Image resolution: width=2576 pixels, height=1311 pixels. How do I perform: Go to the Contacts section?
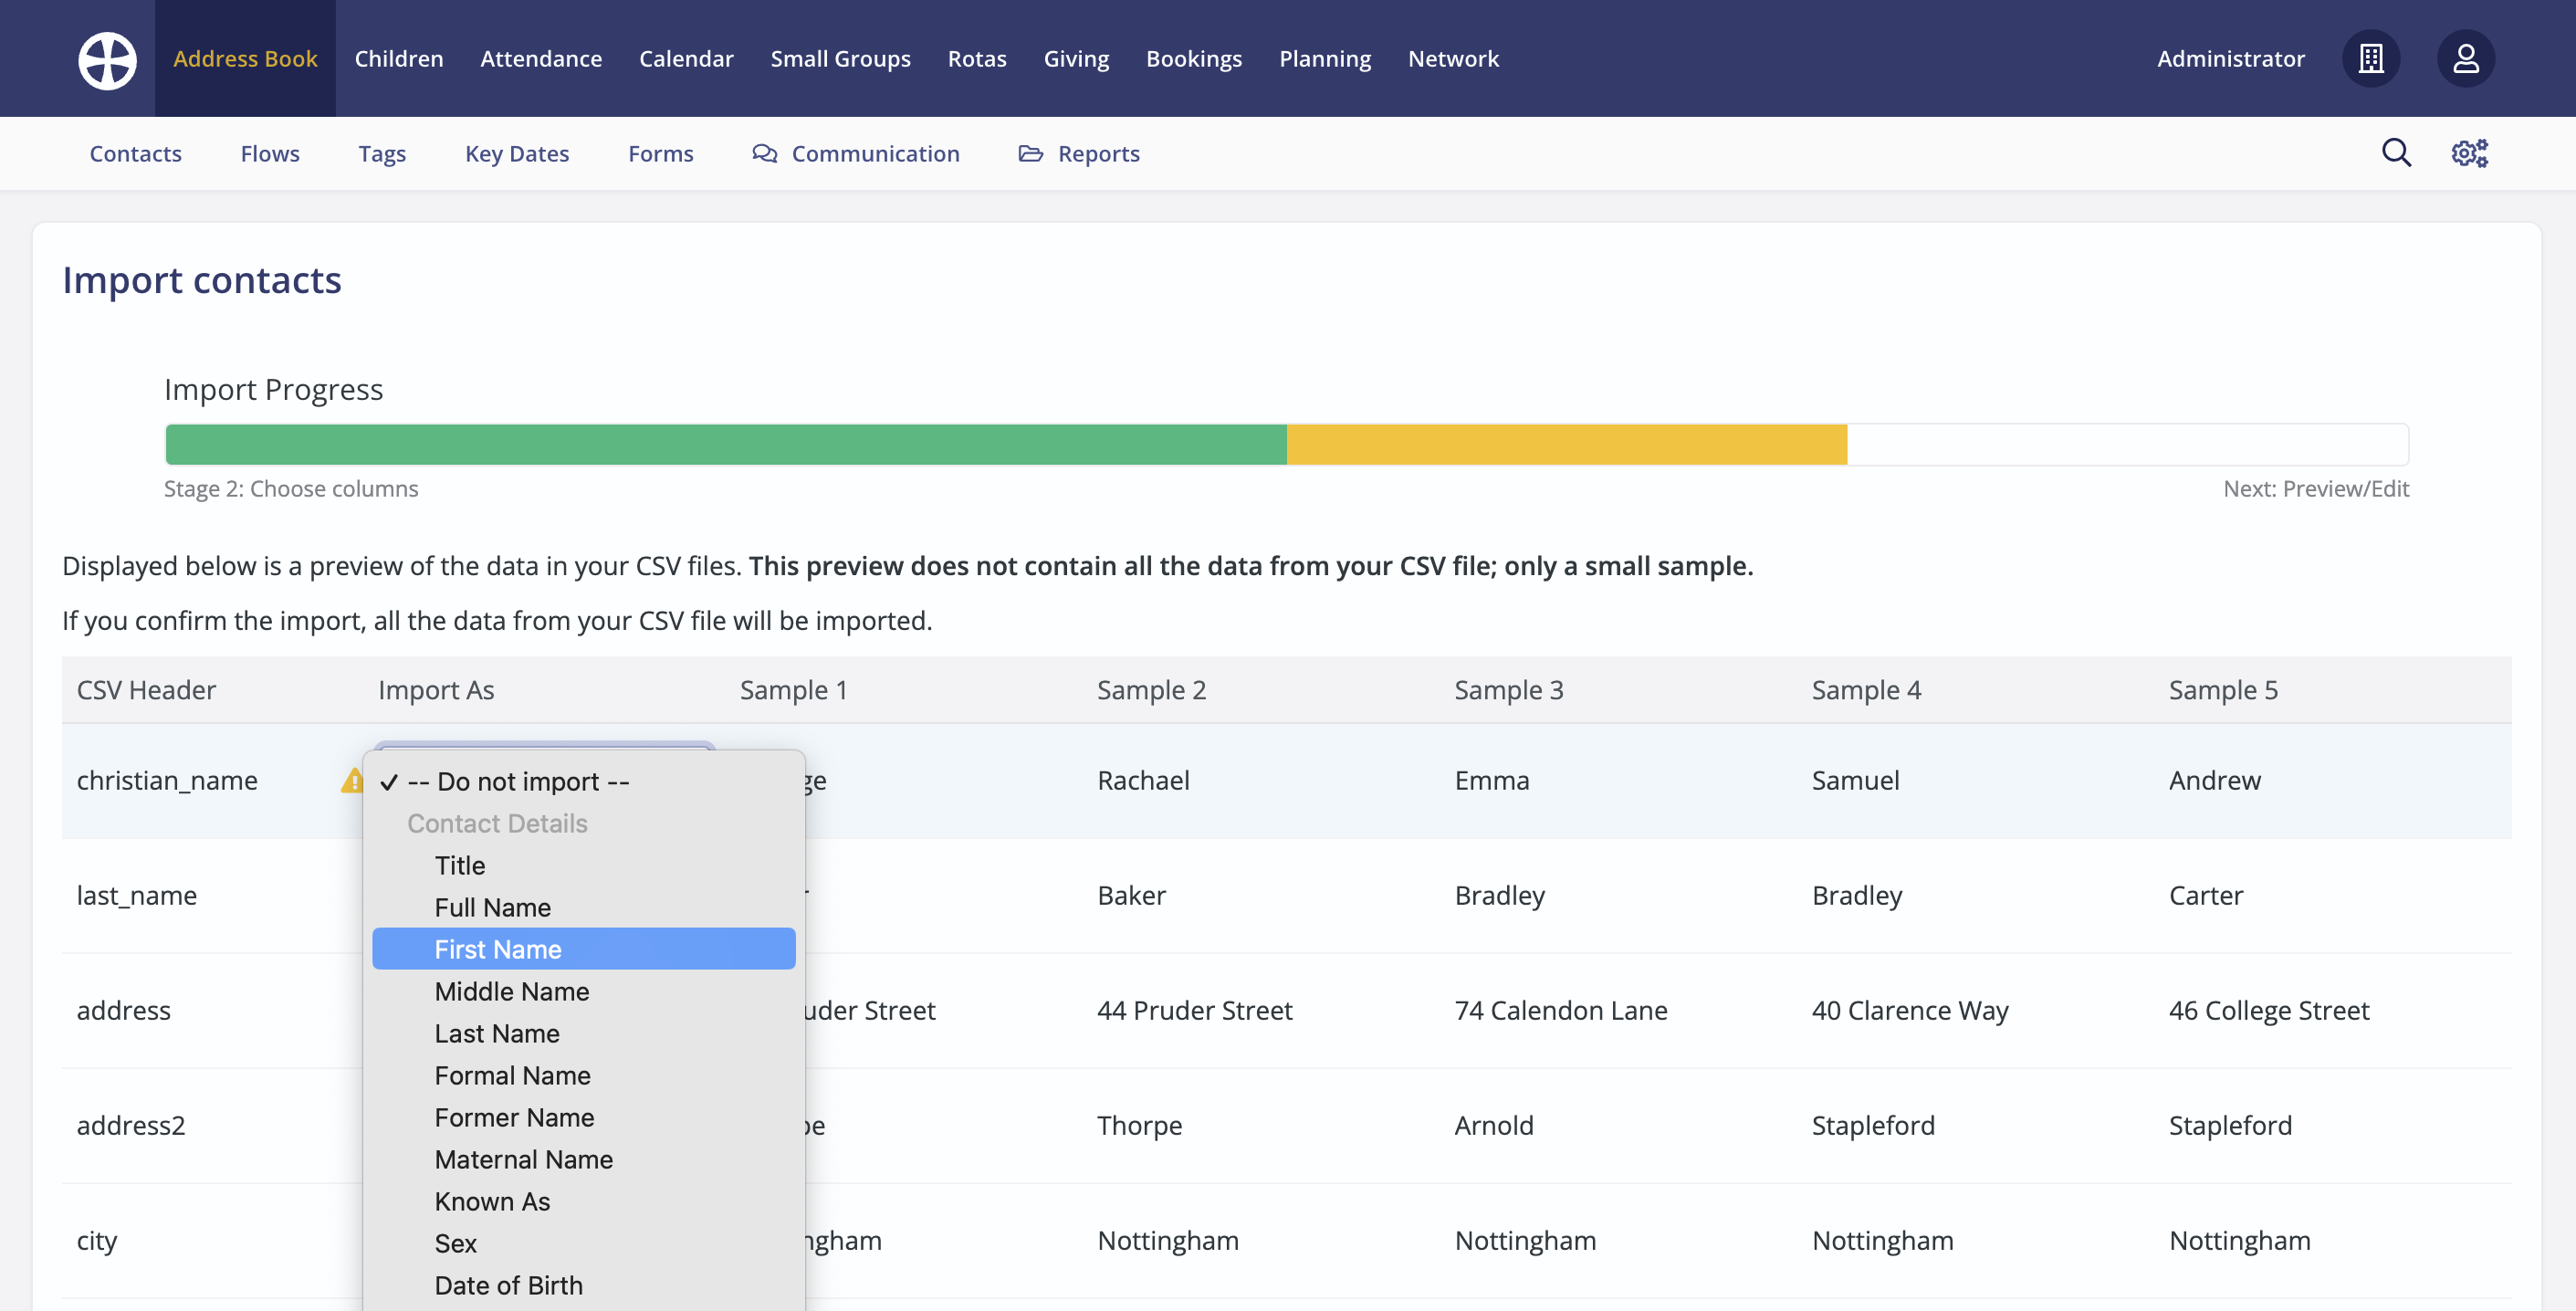coord(135,153)
